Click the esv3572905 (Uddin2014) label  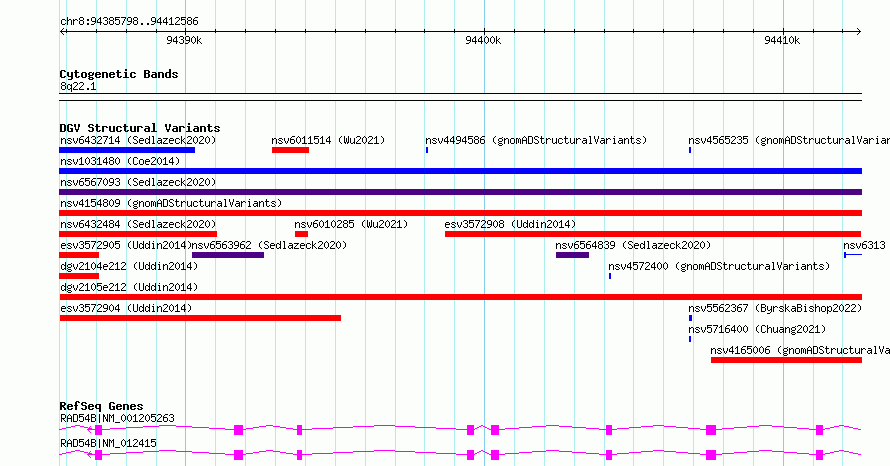[x=126, y=245]
